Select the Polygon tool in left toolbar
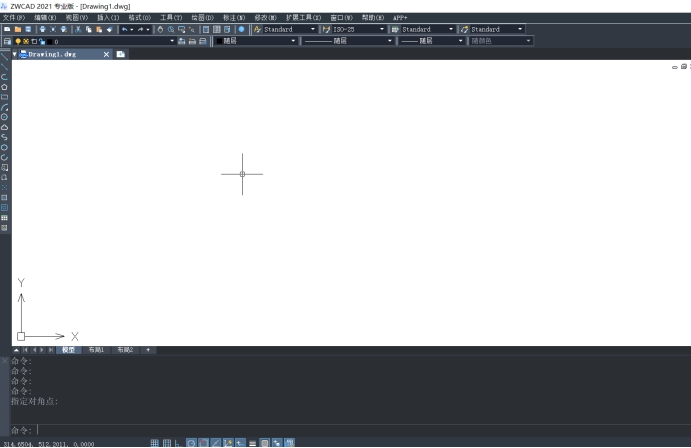This screenshot has width=691, height=448. 4,87
